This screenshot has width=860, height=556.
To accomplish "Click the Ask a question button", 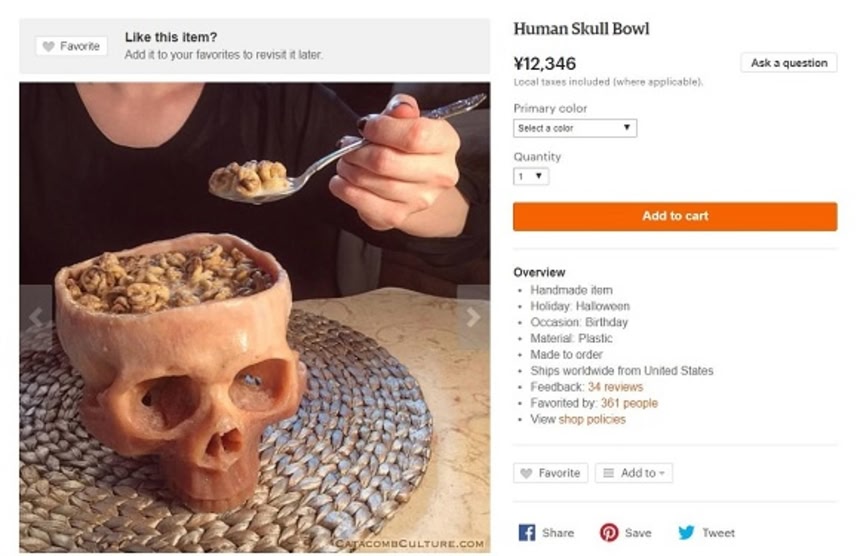I will pos(789,63).
